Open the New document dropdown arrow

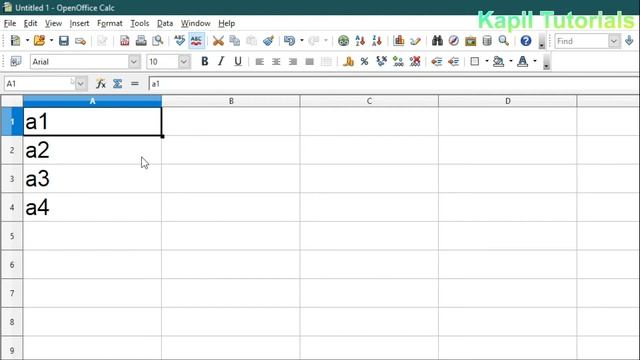27,41
